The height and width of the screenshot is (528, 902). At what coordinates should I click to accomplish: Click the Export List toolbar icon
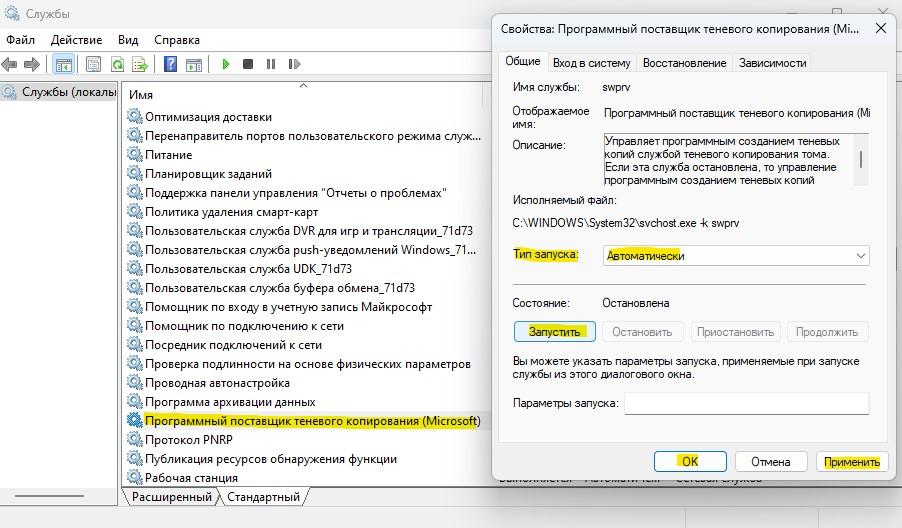140,64
